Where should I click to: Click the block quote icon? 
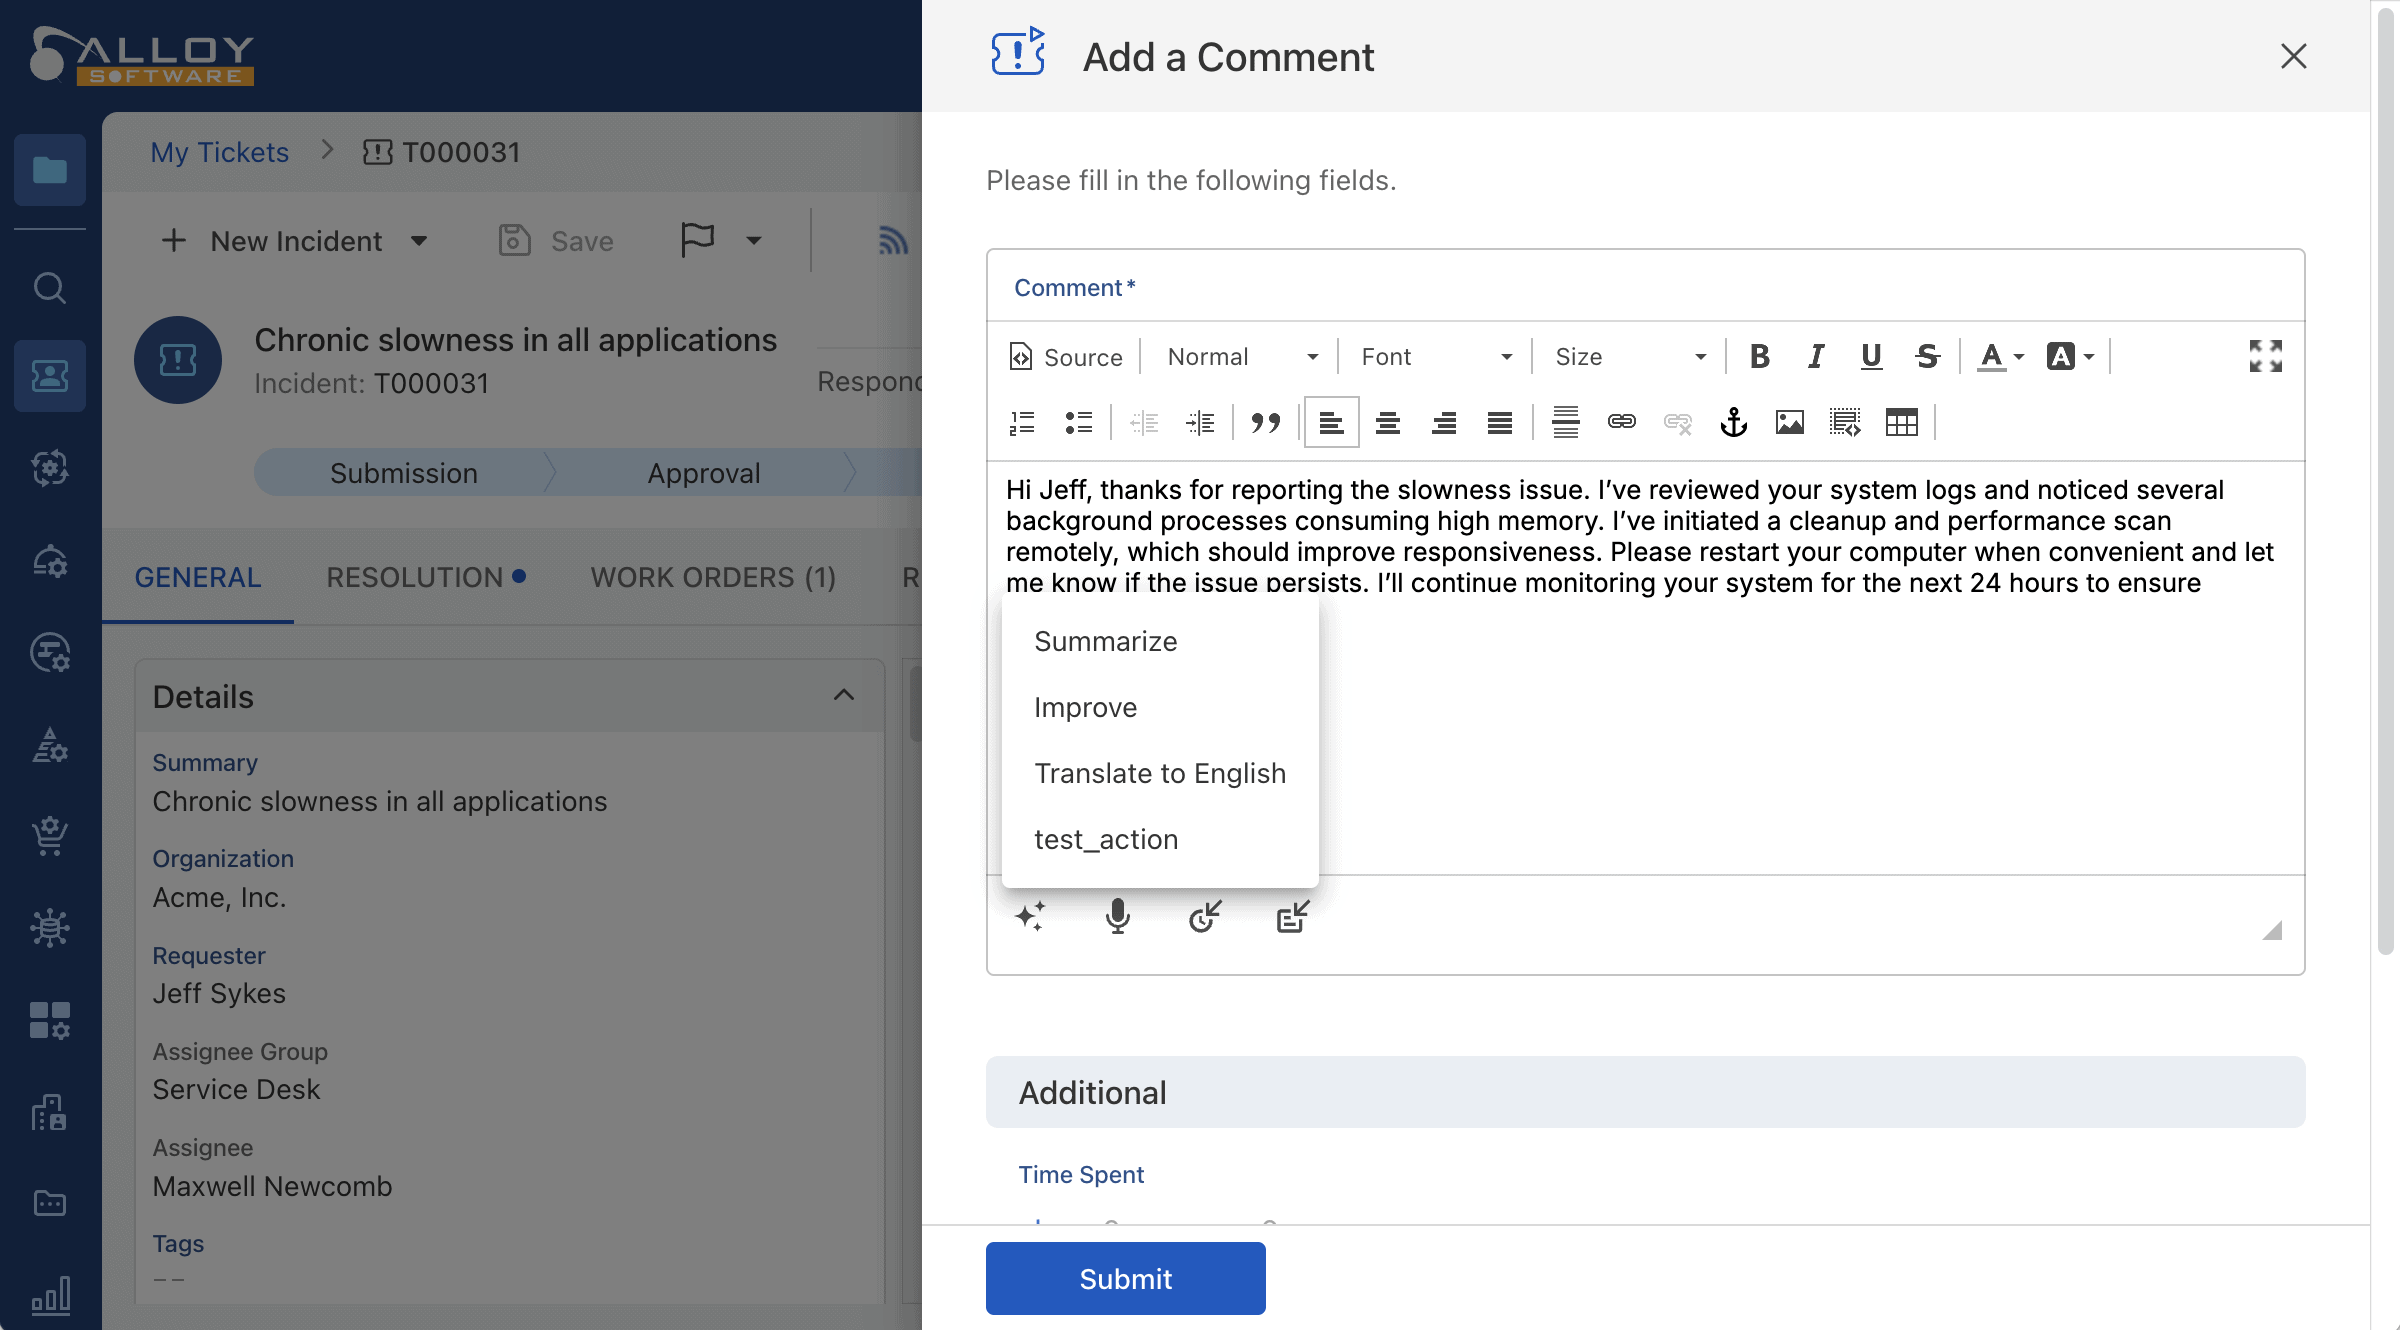(x=1265, y=423)
